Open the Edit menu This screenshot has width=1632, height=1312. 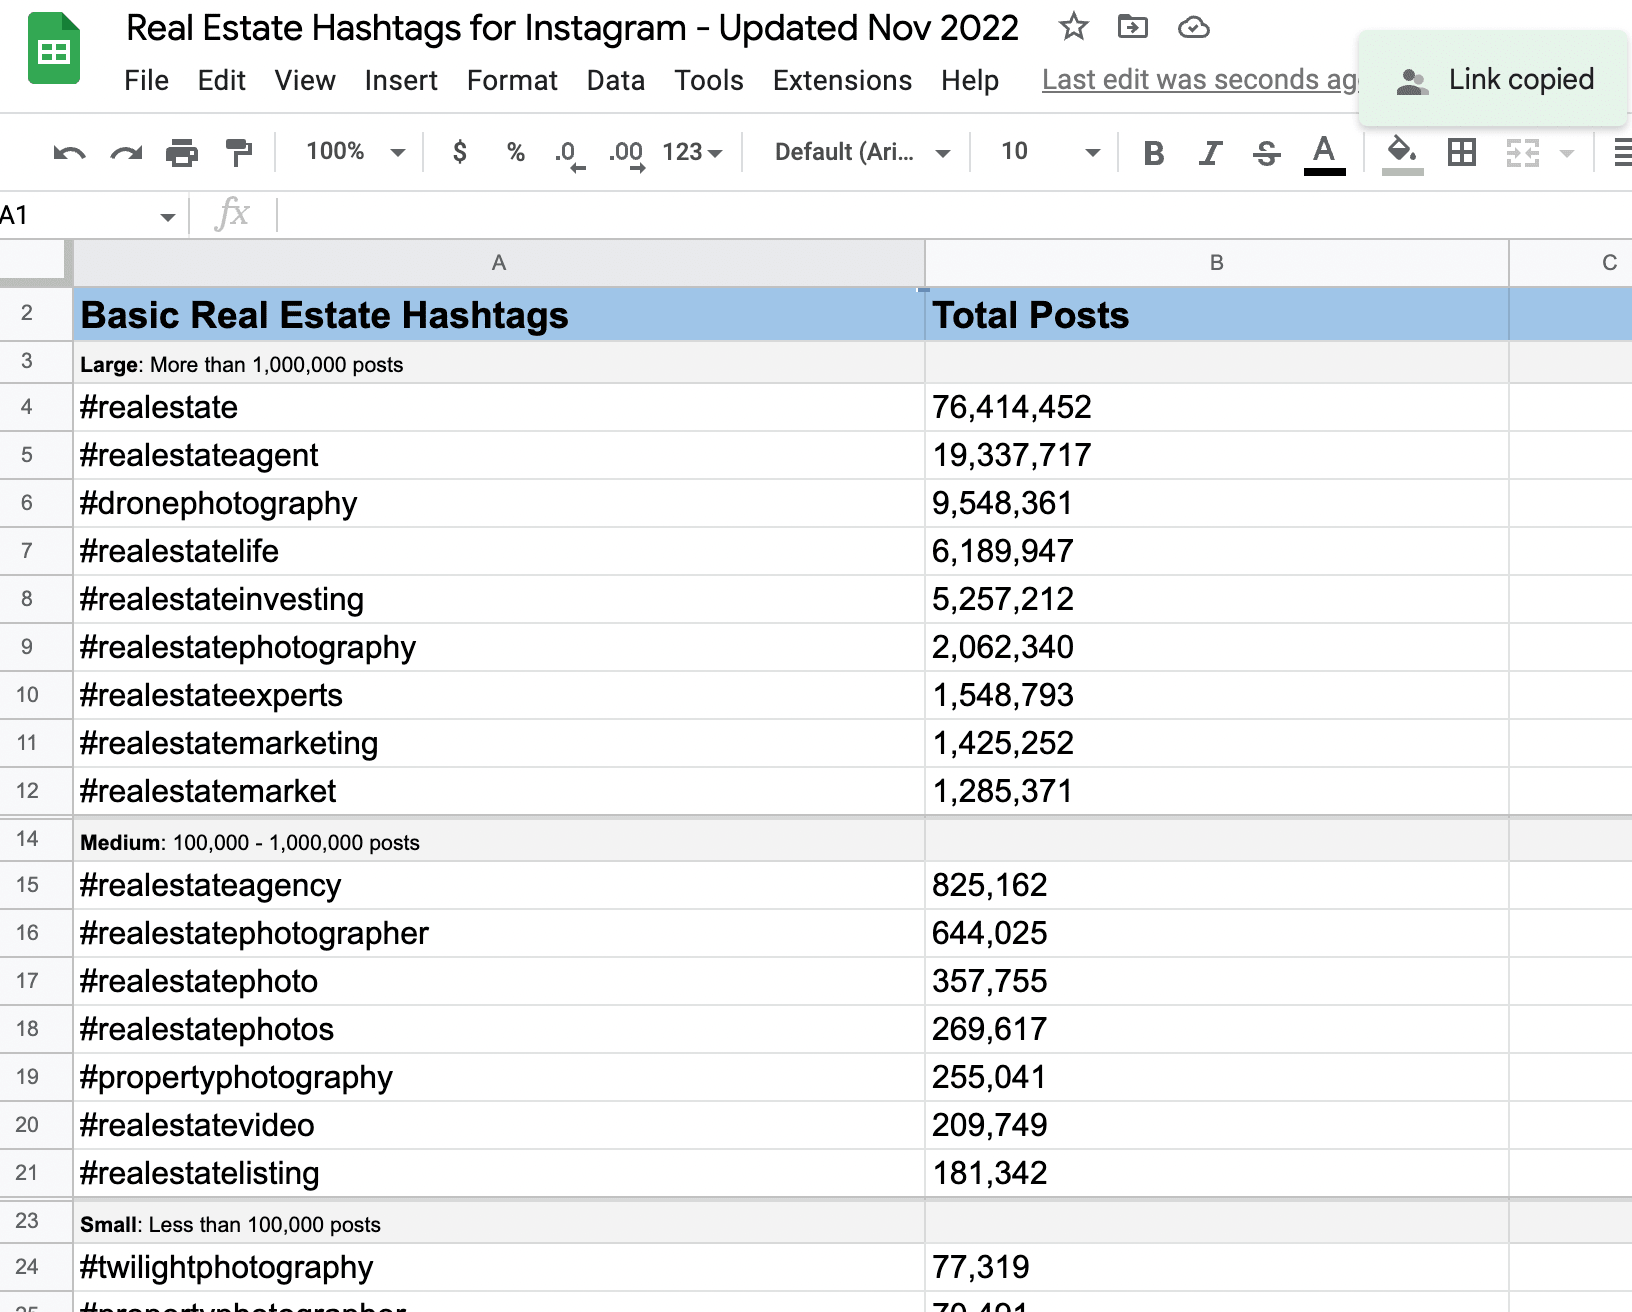(x=221, y=80)
